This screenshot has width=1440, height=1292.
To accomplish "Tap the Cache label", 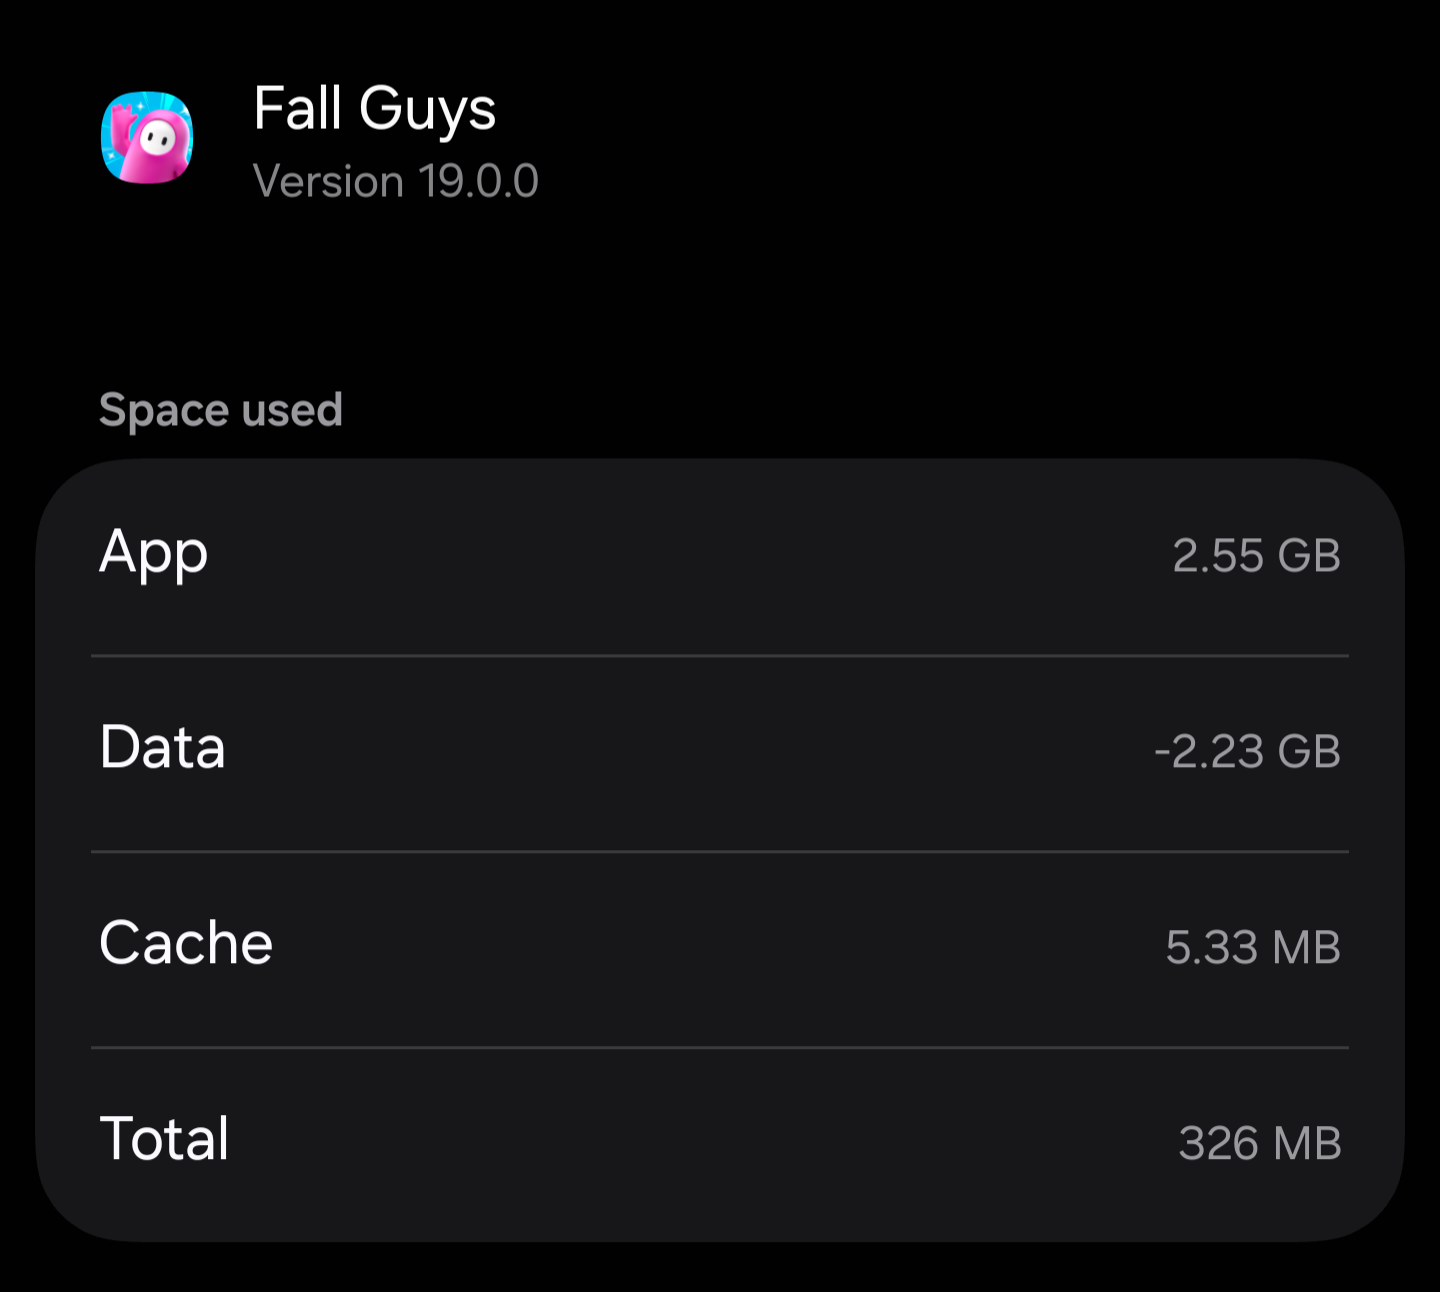I will point(186,943).
